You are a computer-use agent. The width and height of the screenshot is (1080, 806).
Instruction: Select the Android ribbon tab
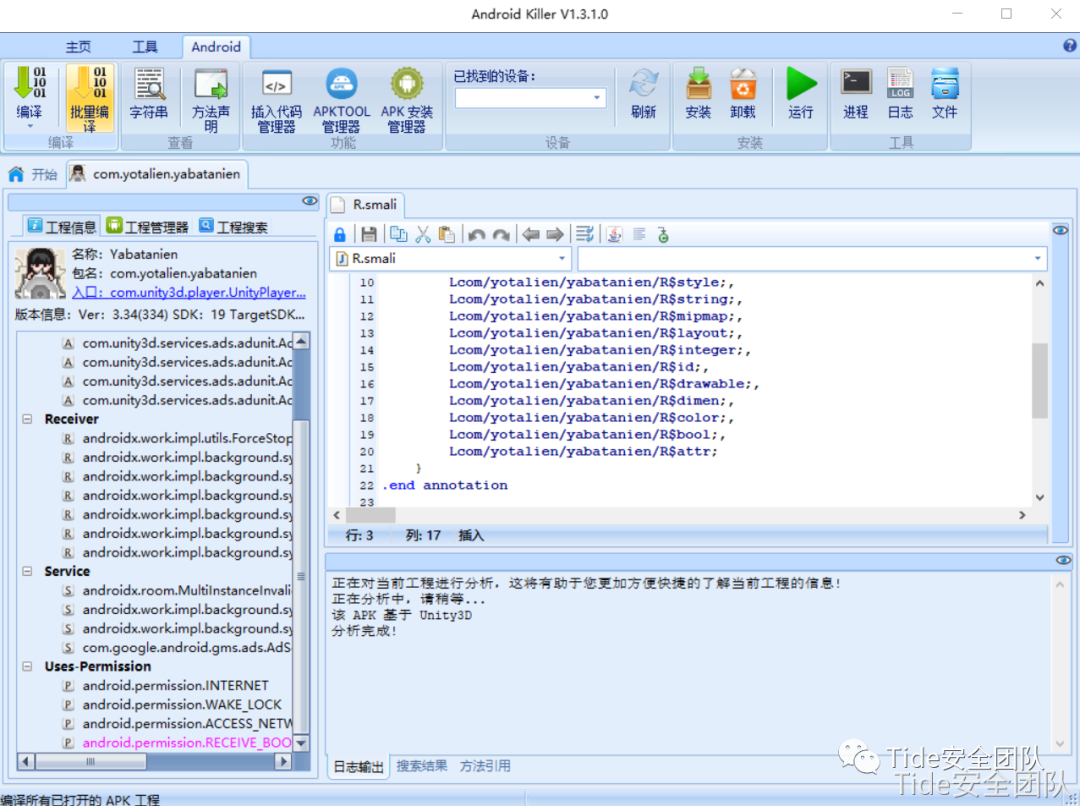pos(216,47)
